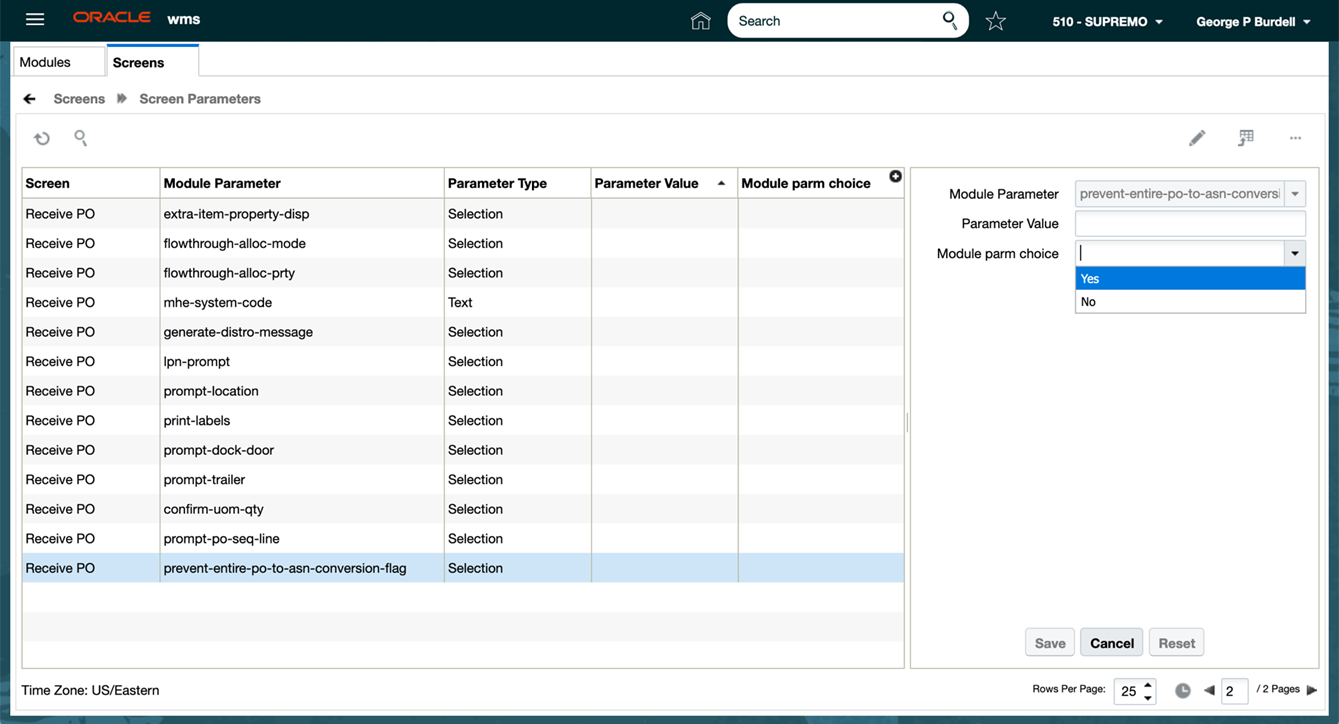Open the hamburger navigation menu

tap(35, 20)
